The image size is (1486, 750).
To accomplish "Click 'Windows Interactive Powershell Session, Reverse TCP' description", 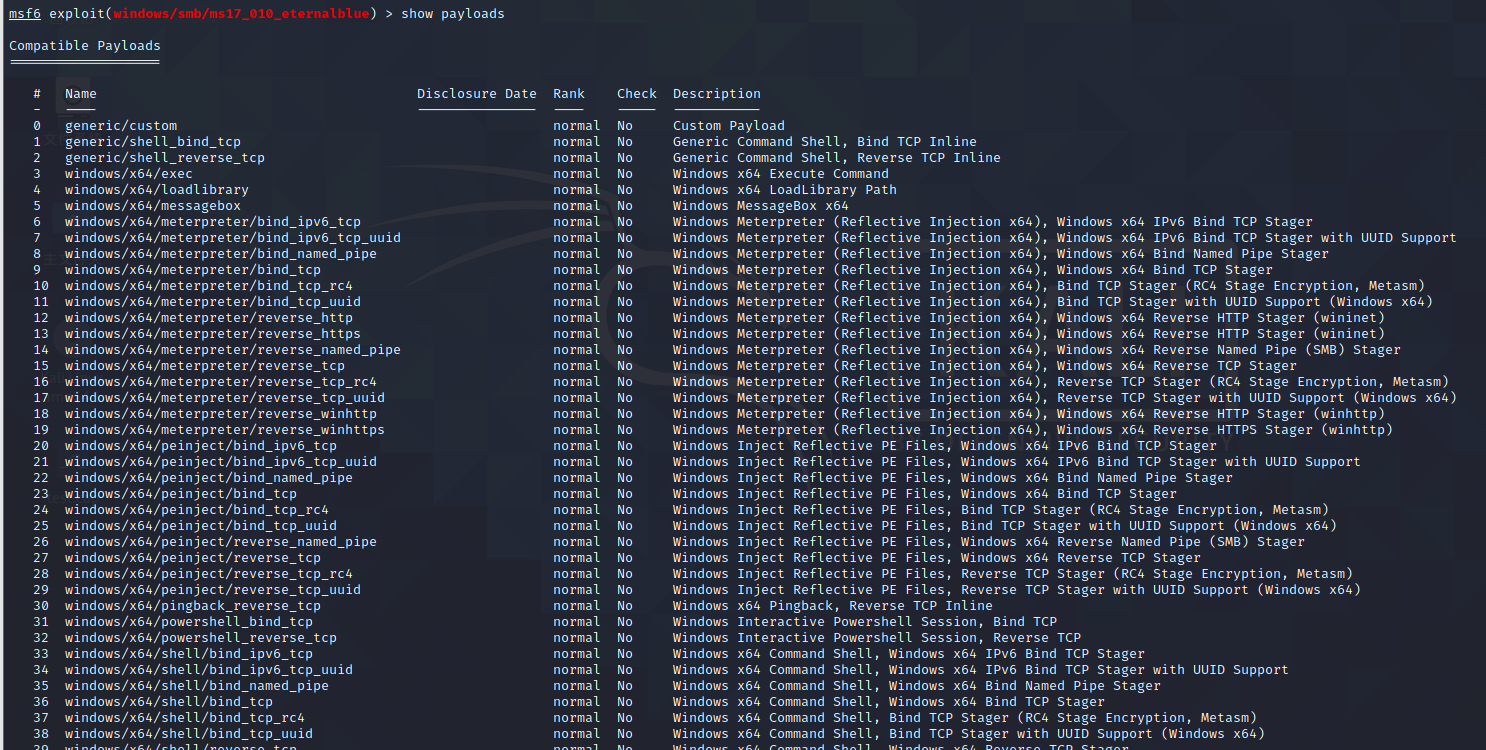I will 877,638.
